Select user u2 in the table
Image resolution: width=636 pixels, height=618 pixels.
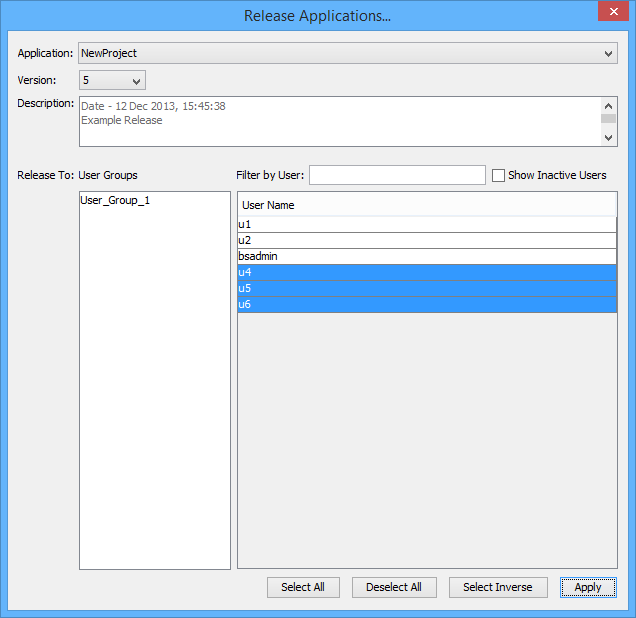pos(427,241)
